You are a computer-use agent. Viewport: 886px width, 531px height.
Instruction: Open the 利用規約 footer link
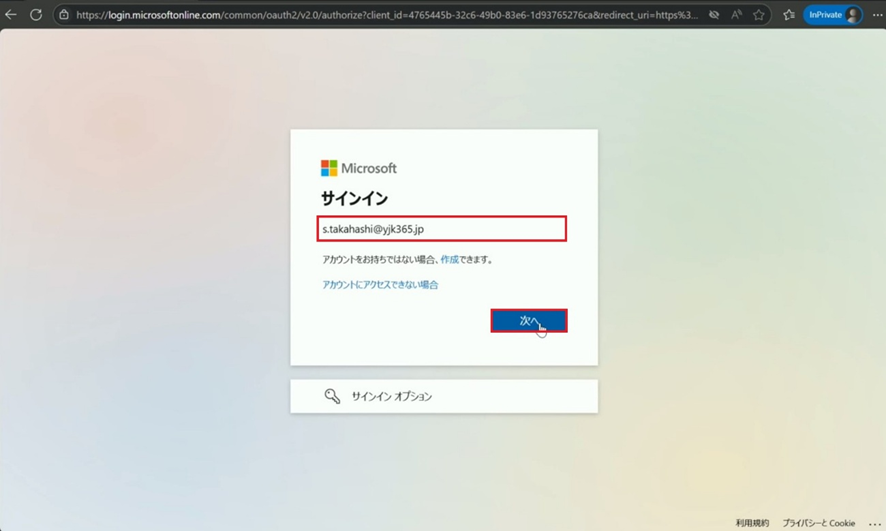click(752, 523)
